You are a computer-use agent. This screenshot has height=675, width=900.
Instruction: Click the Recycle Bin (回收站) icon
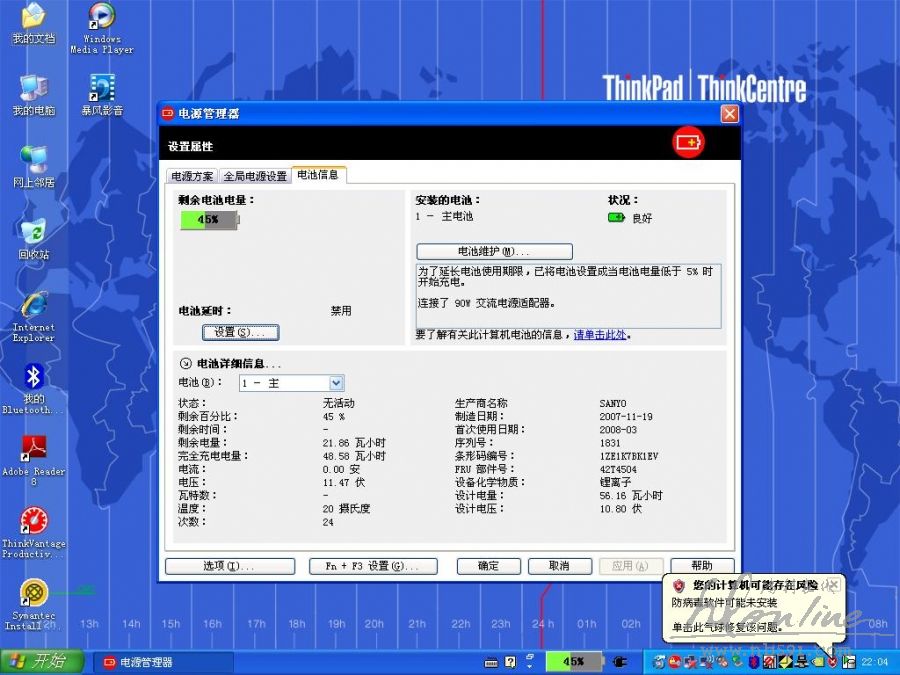coord(33,232)
